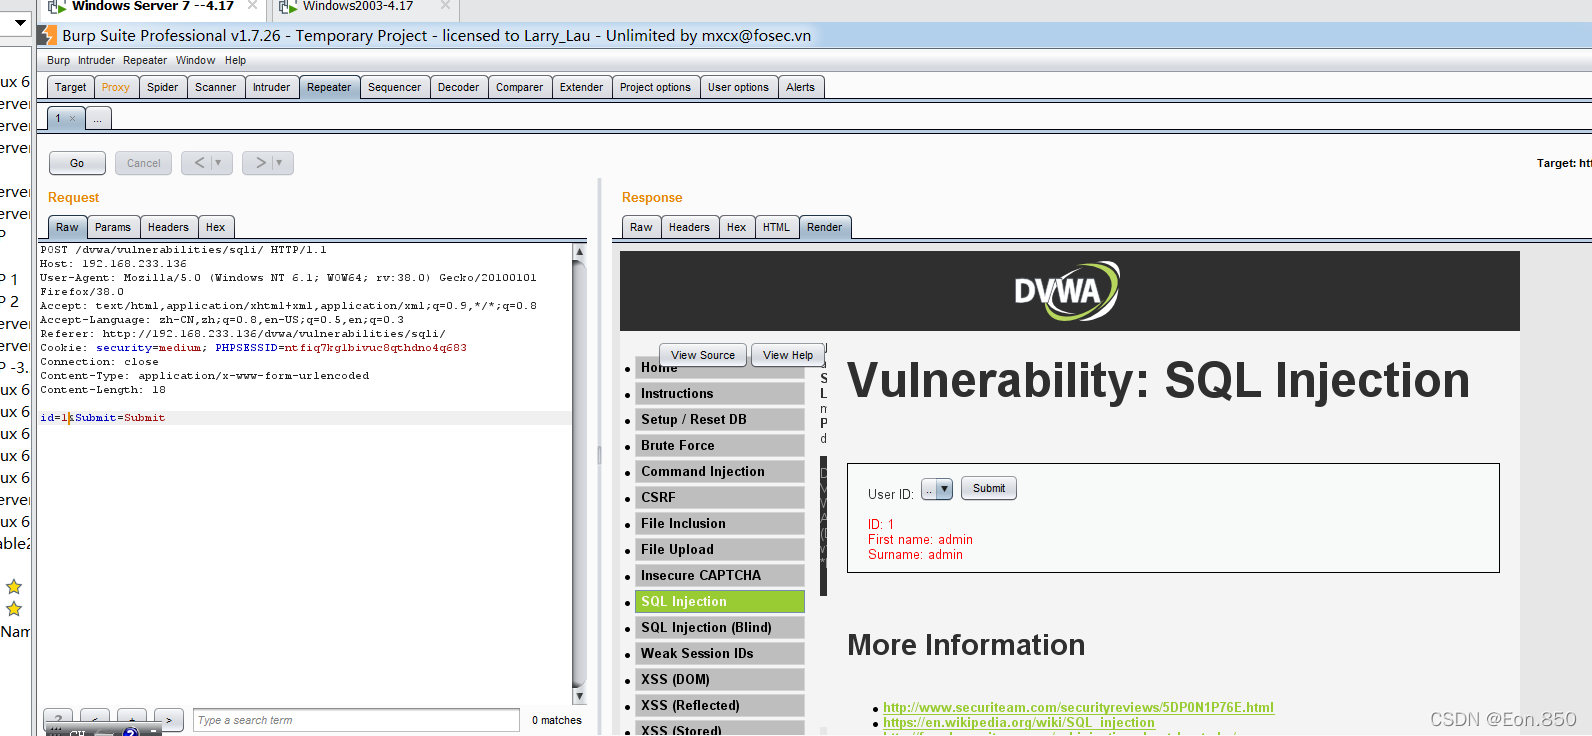Open Brute Force in the DVWA menu

720,446
